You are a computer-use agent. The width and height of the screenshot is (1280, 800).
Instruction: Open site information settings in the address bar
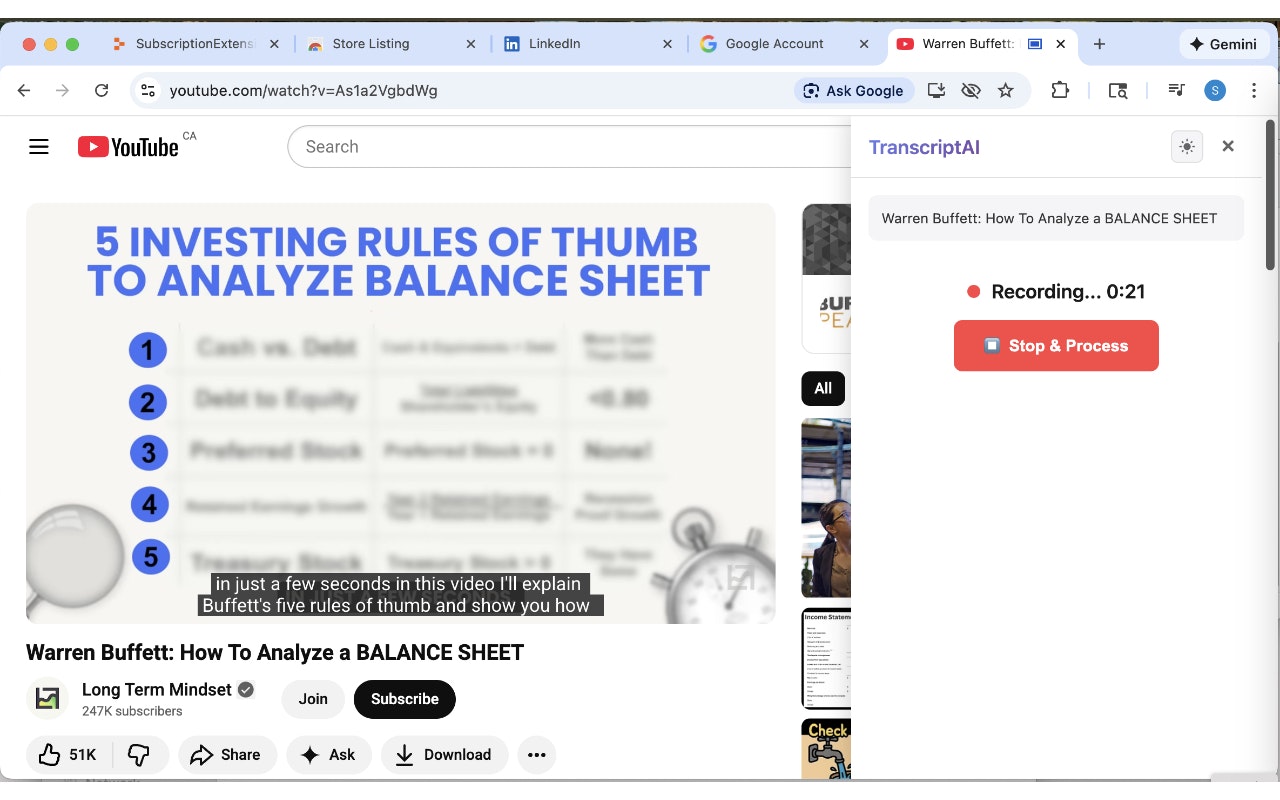tap(148, 90)
